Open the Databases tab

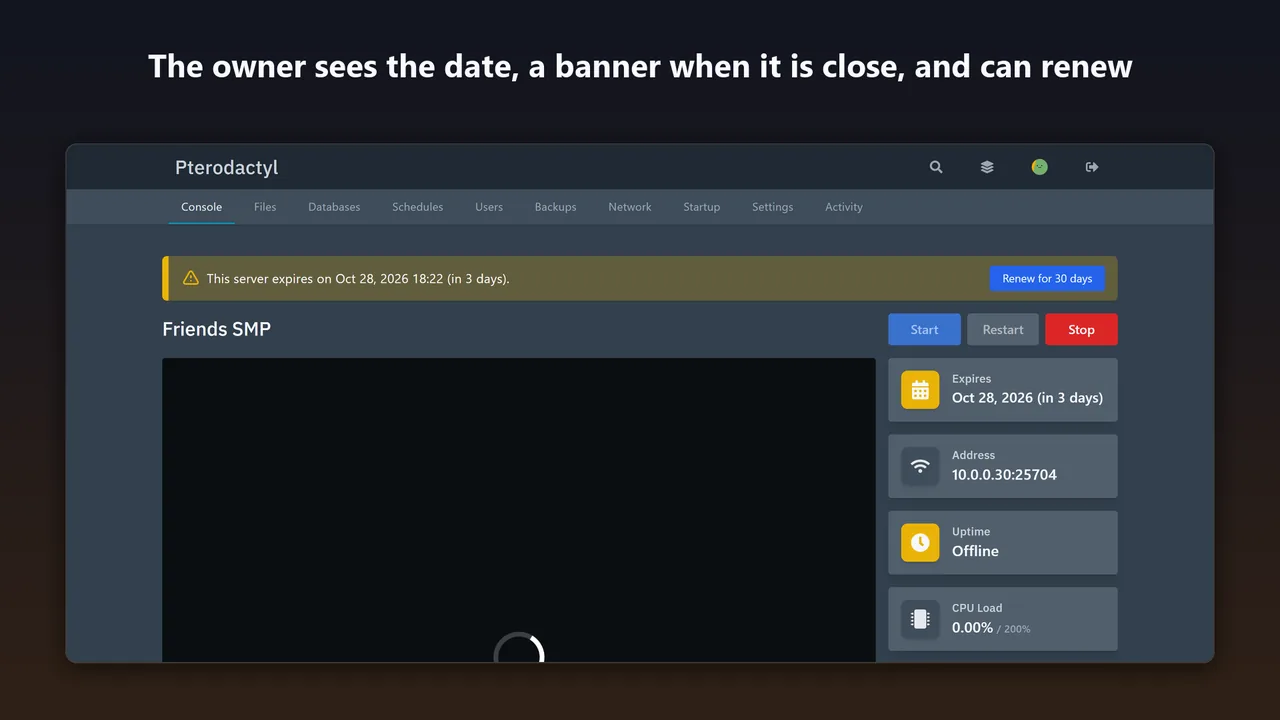(334, 207)
